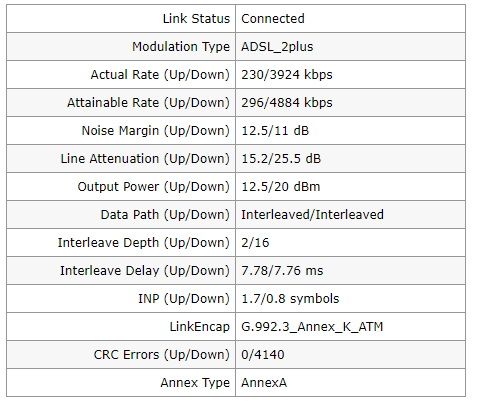The width and height of the screenshot is (486, 413).
Task: Click the INP 1.7/0.8 symbols value
Action: (290, 299)
